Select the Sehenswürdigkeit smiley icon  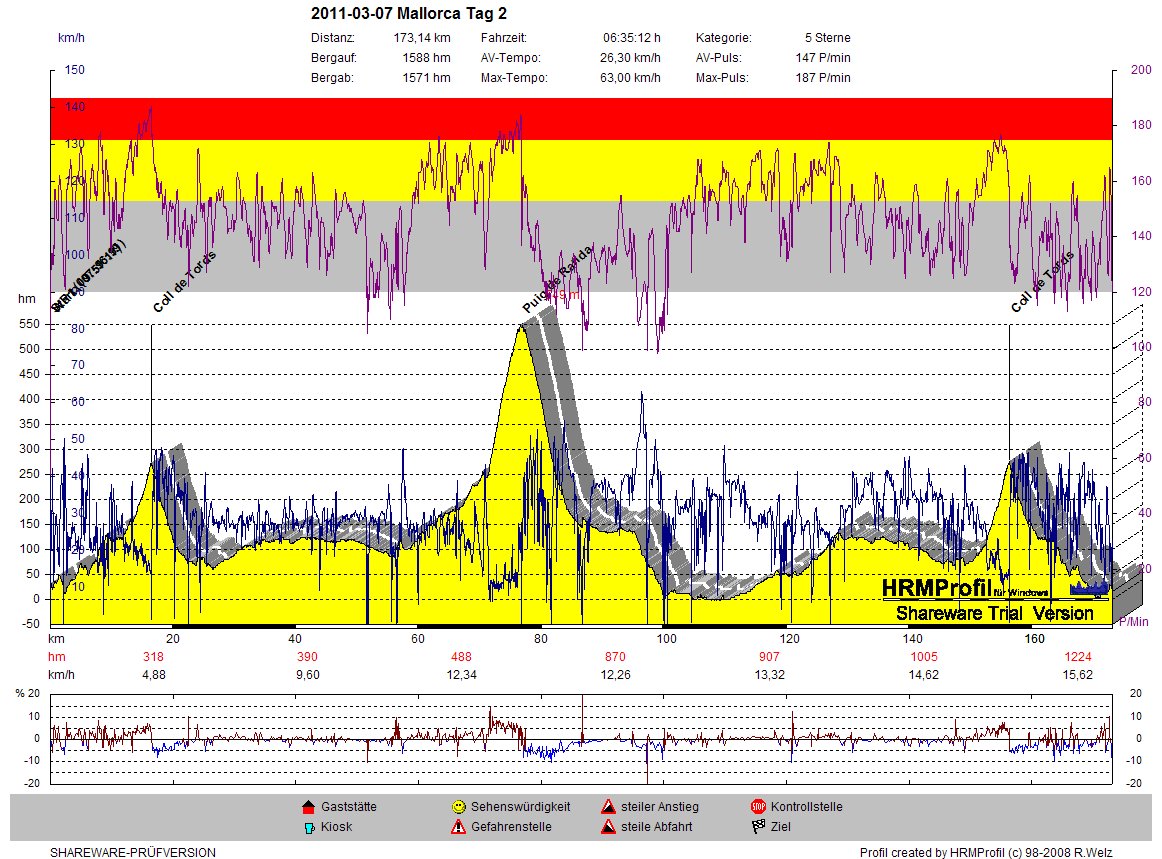458,807
